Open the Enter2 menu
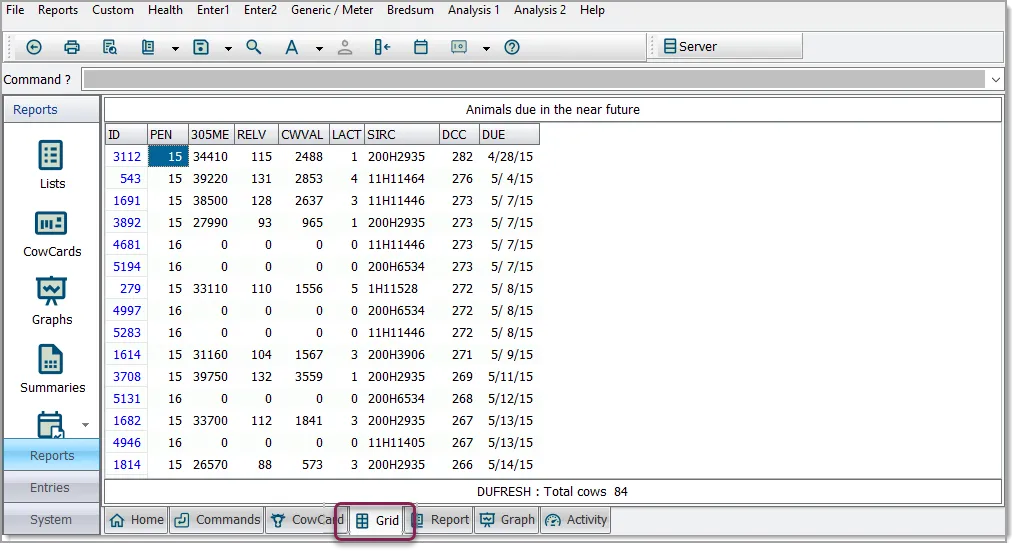 260,10
